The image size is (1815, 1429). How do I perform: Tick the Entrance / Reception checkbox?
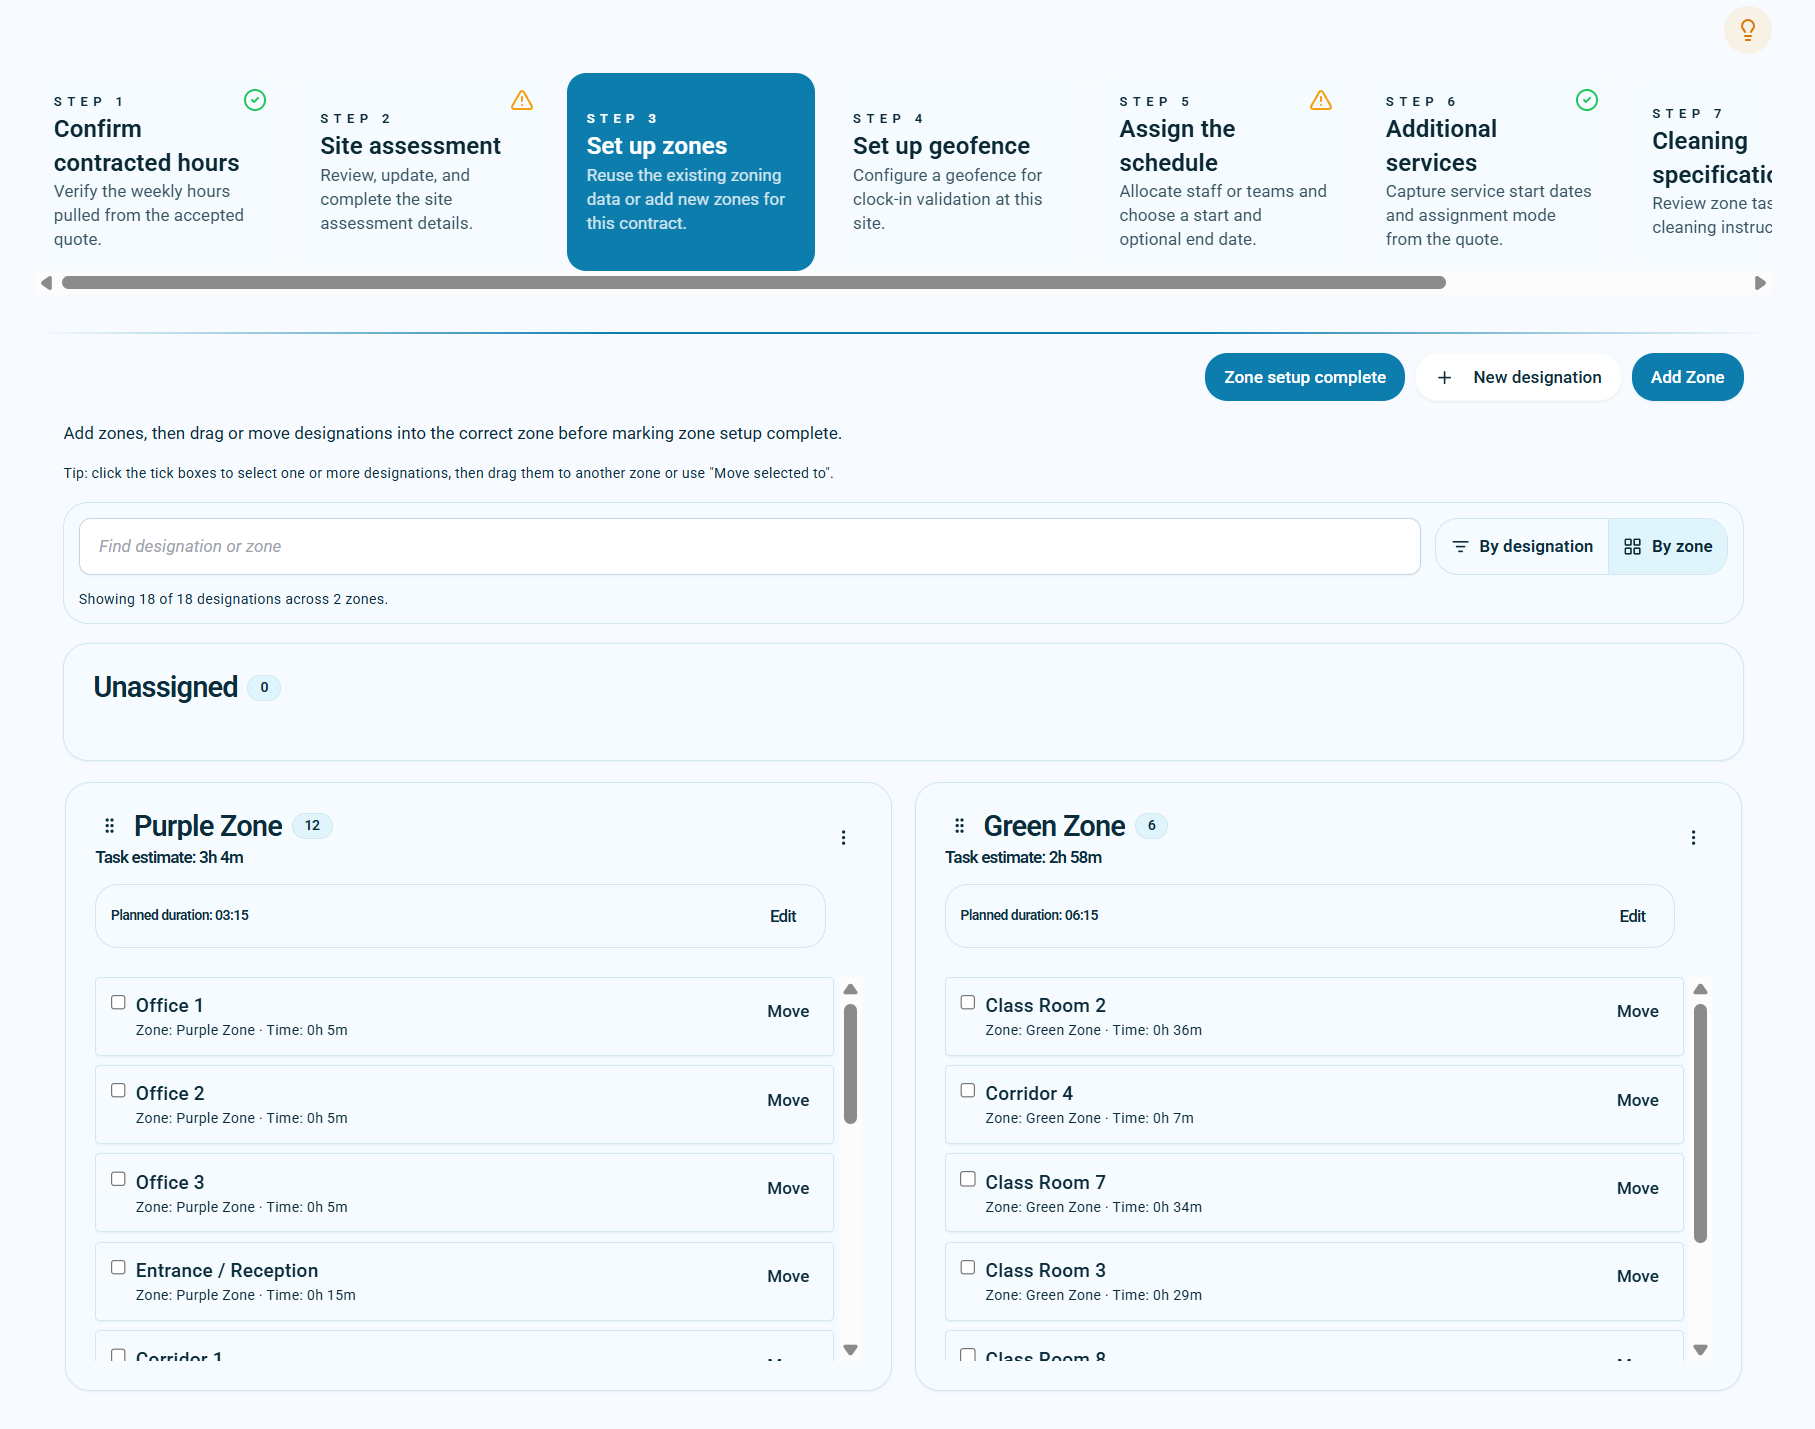click(118, 1267)
